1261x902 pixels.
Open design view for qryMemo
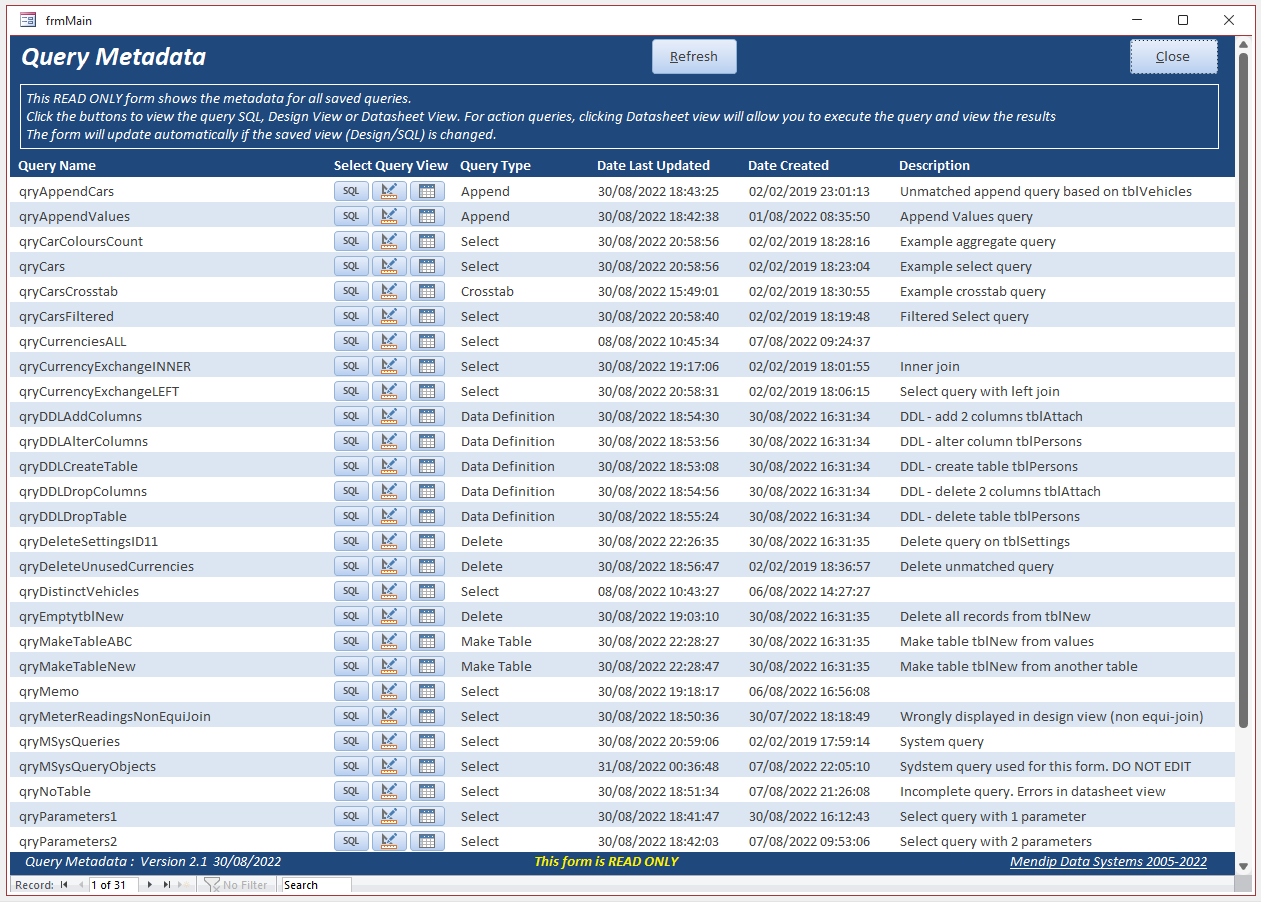point(389,691)
